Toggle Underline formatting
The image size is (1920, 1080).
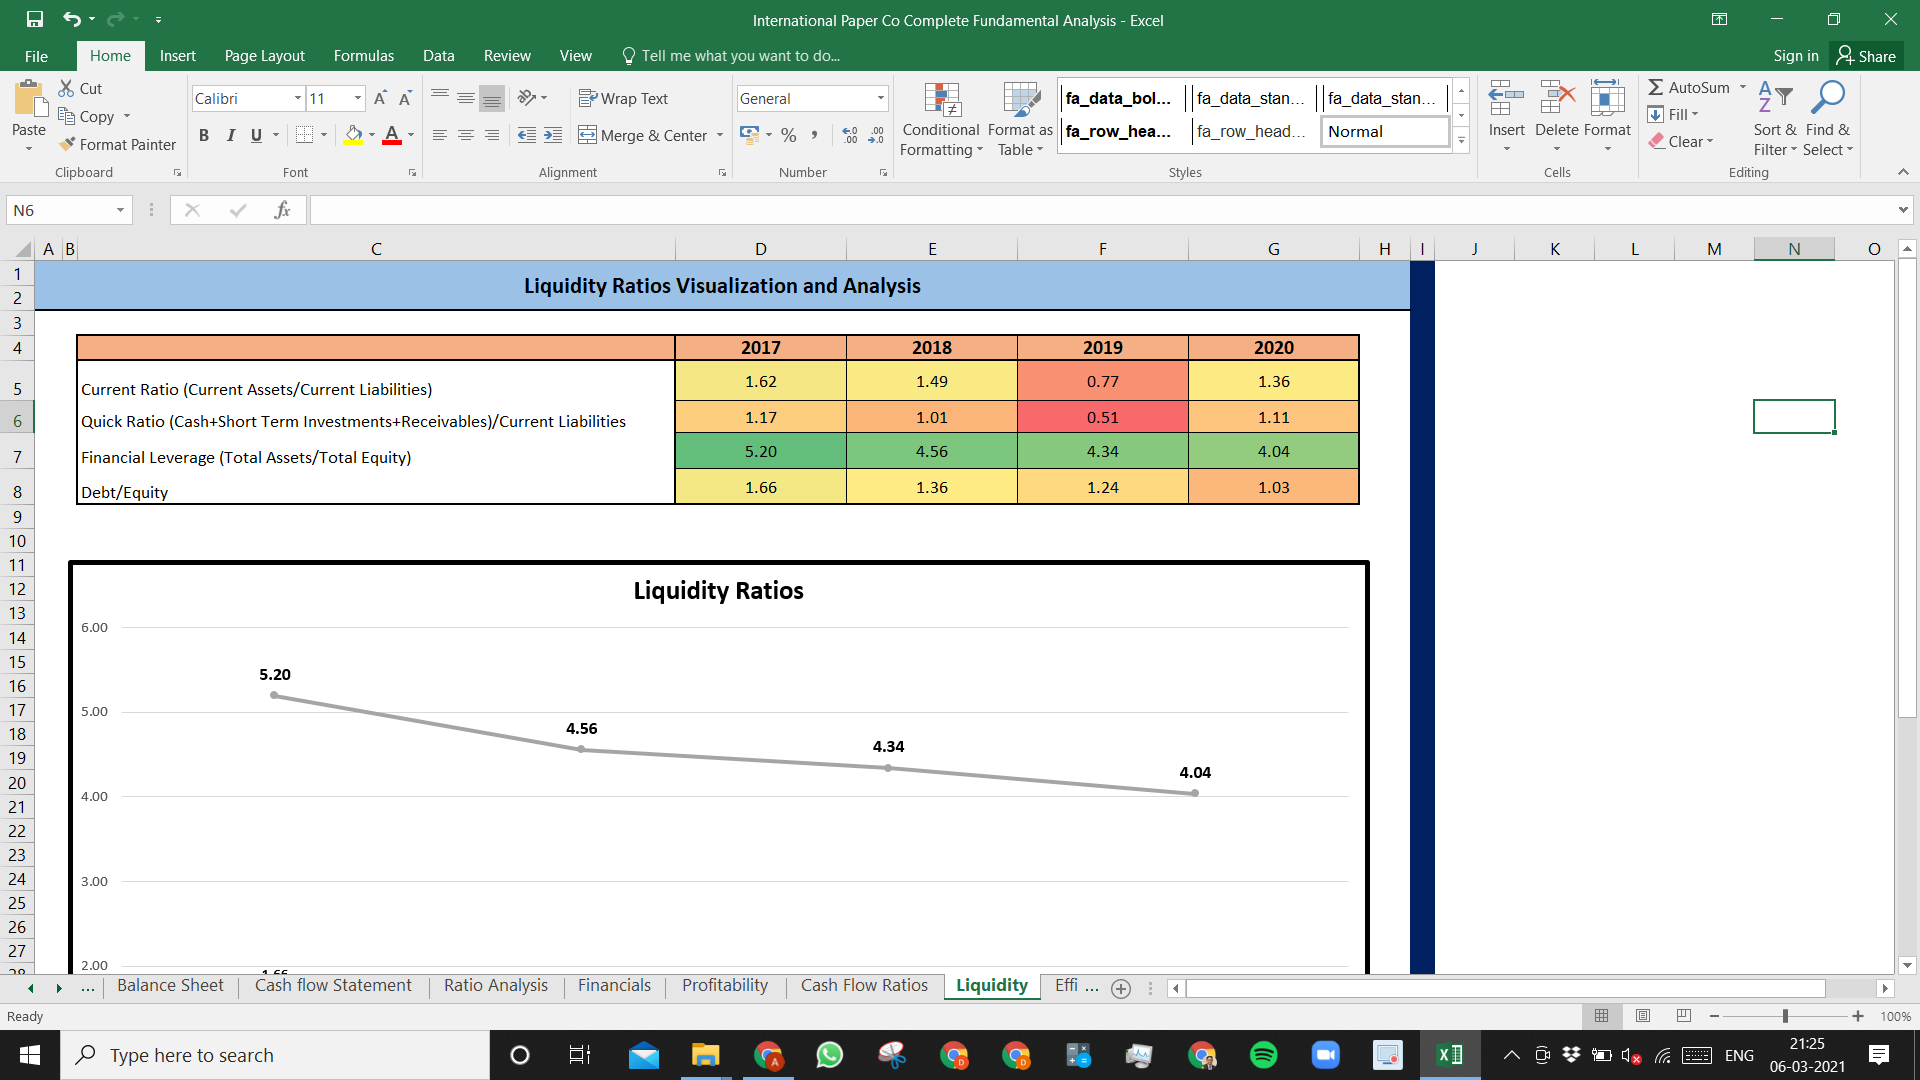pyautogui.click(x=256, y=135)
